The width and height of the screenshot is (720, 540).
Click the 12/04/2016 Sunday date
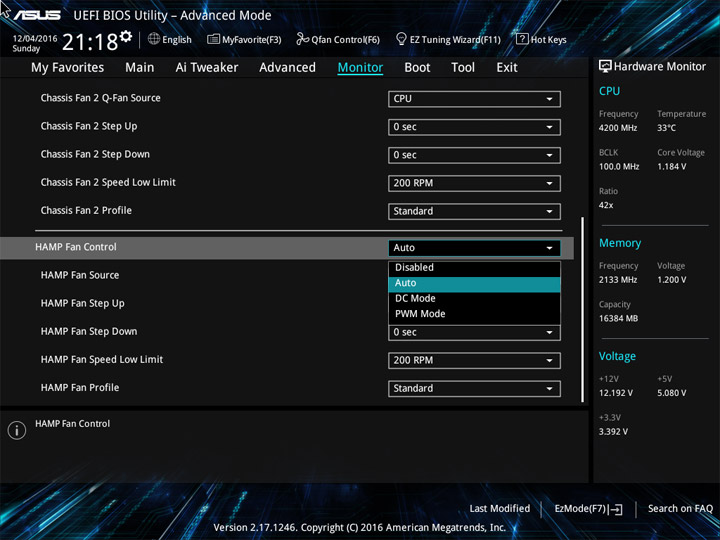[x=34, y=43]
